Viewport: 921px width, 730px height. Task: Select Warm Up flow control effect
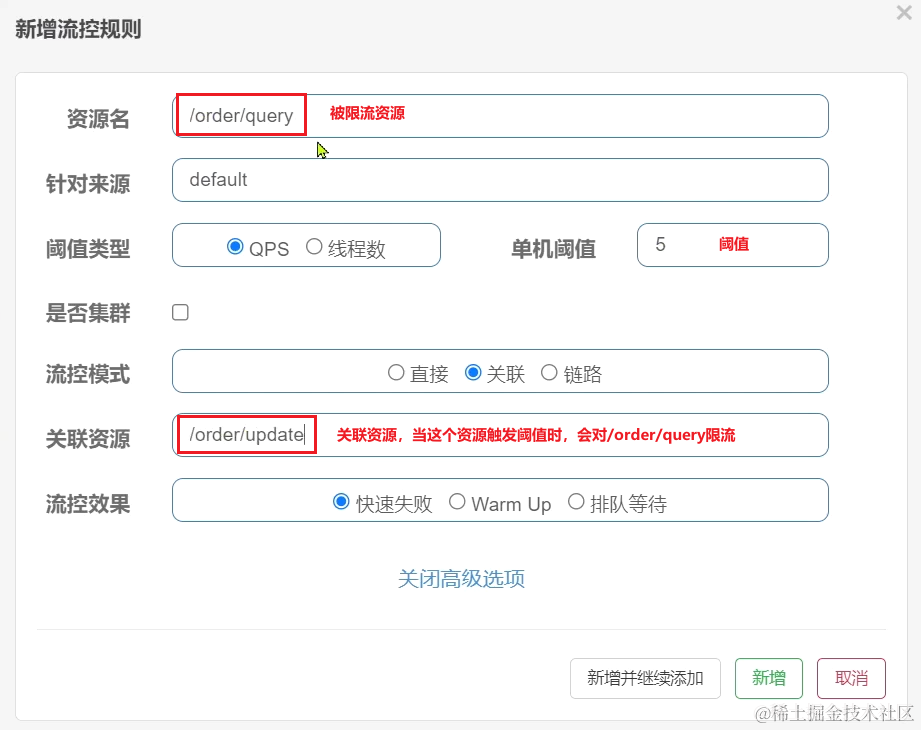pyautogui.click(x=457, y=502)
